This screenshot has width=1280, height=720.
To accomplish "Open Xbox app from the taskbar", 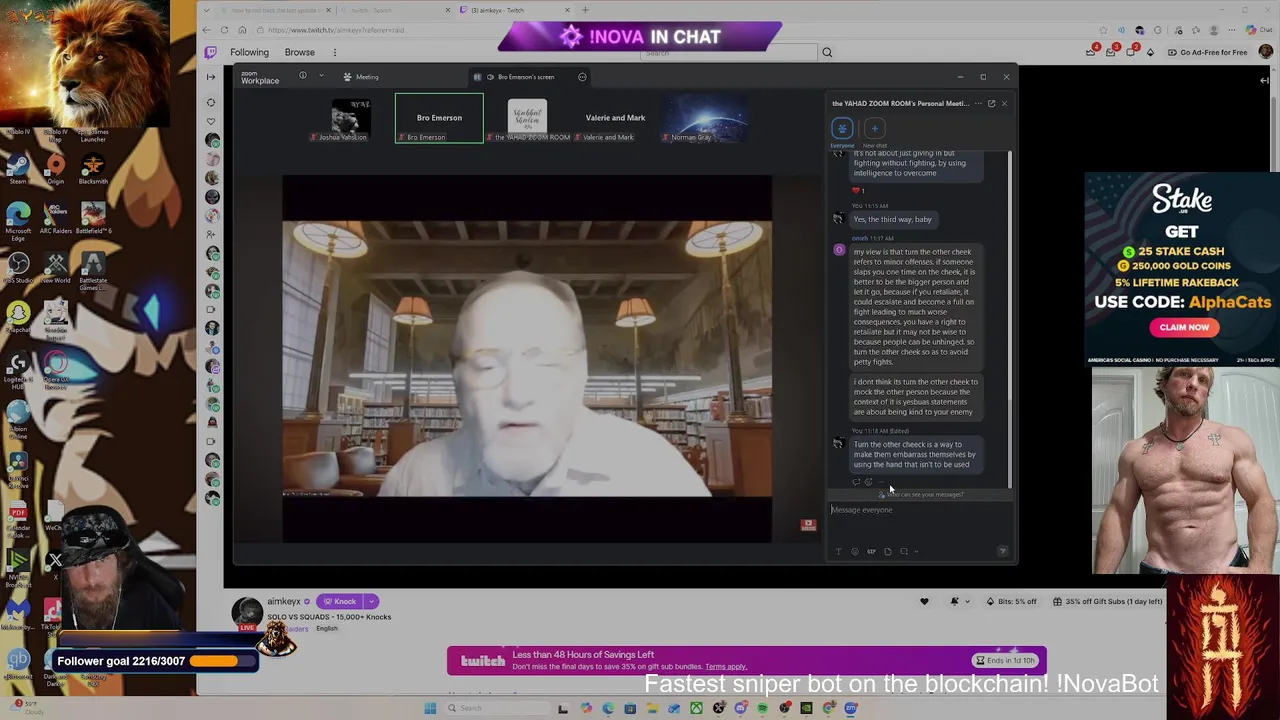I will [696, 708].
